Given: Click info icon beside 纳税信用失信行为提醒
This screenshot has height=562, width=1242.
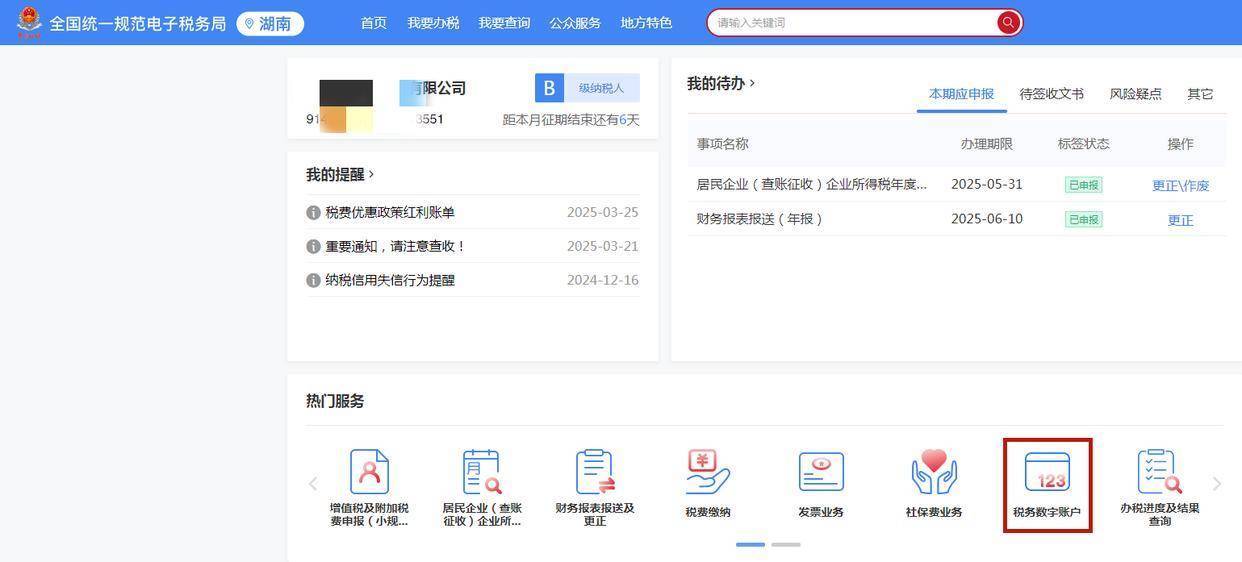Looking at the screenshot, I should (x=313, y=281).
